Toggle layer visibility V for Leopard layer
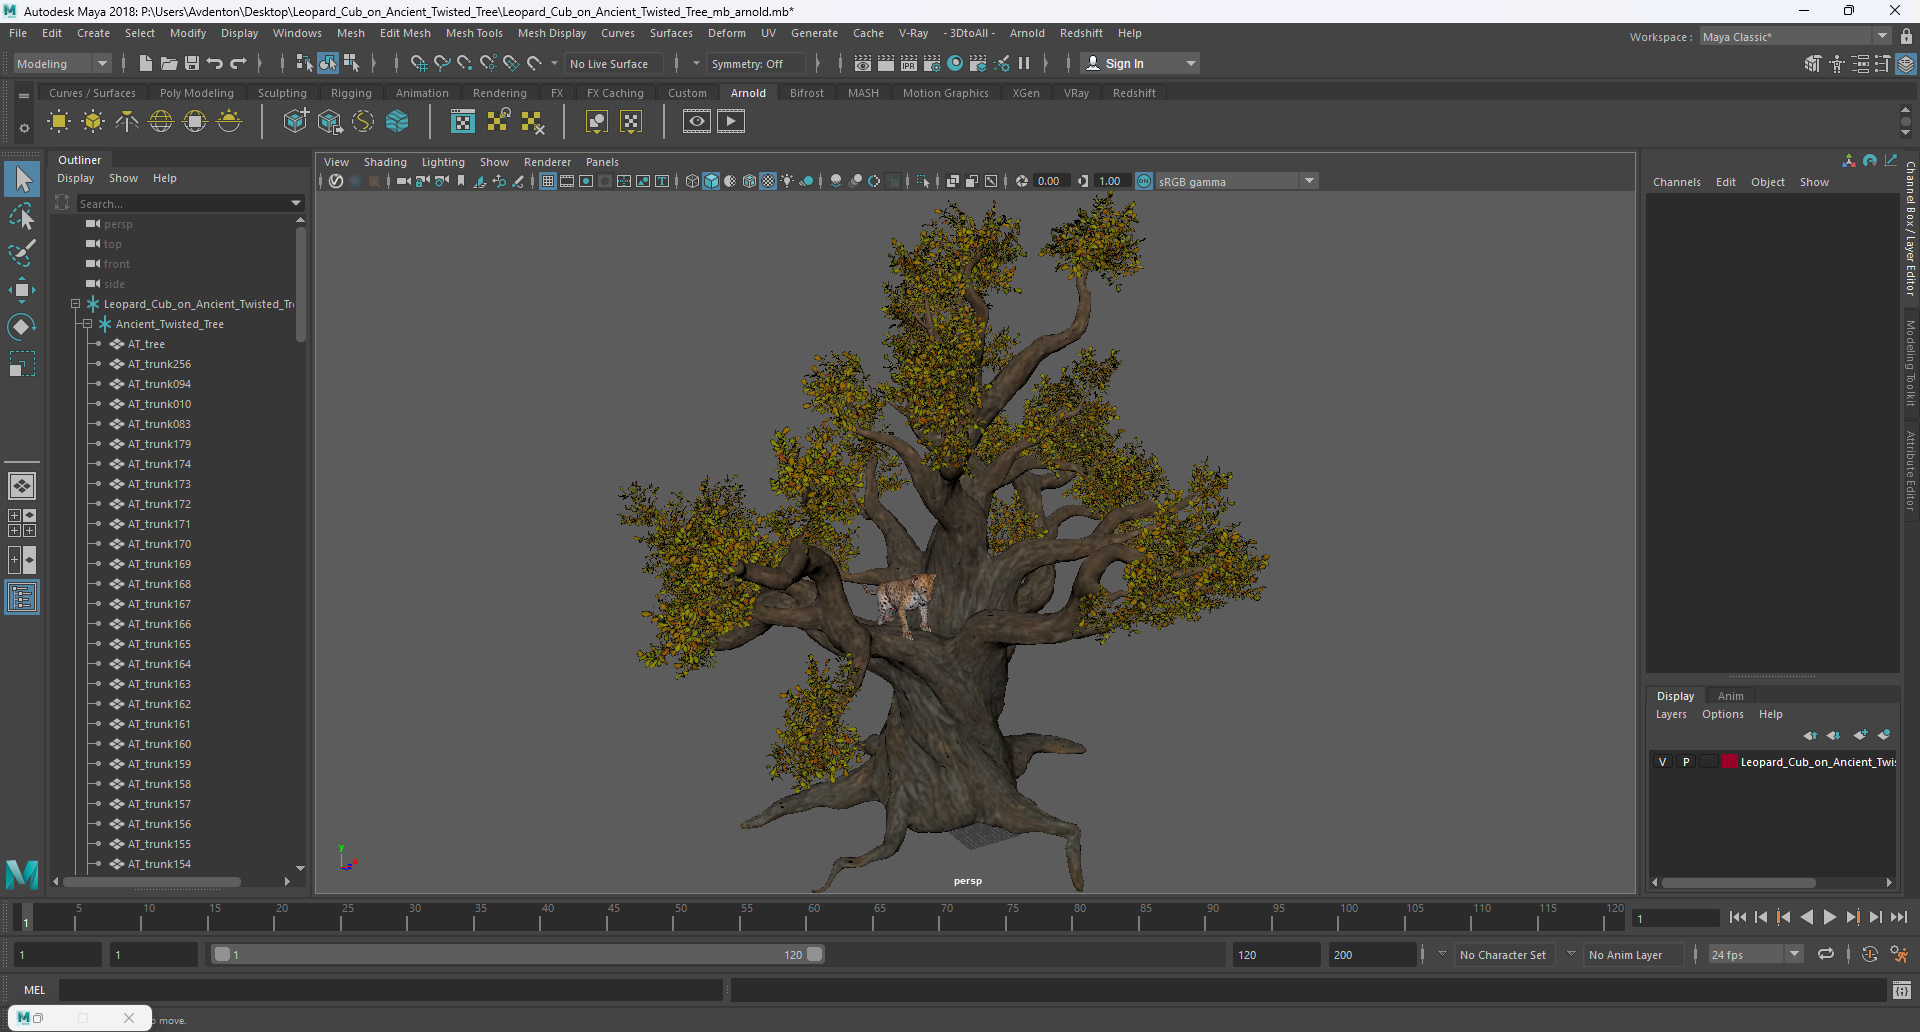 click(x=1663, y=762)
